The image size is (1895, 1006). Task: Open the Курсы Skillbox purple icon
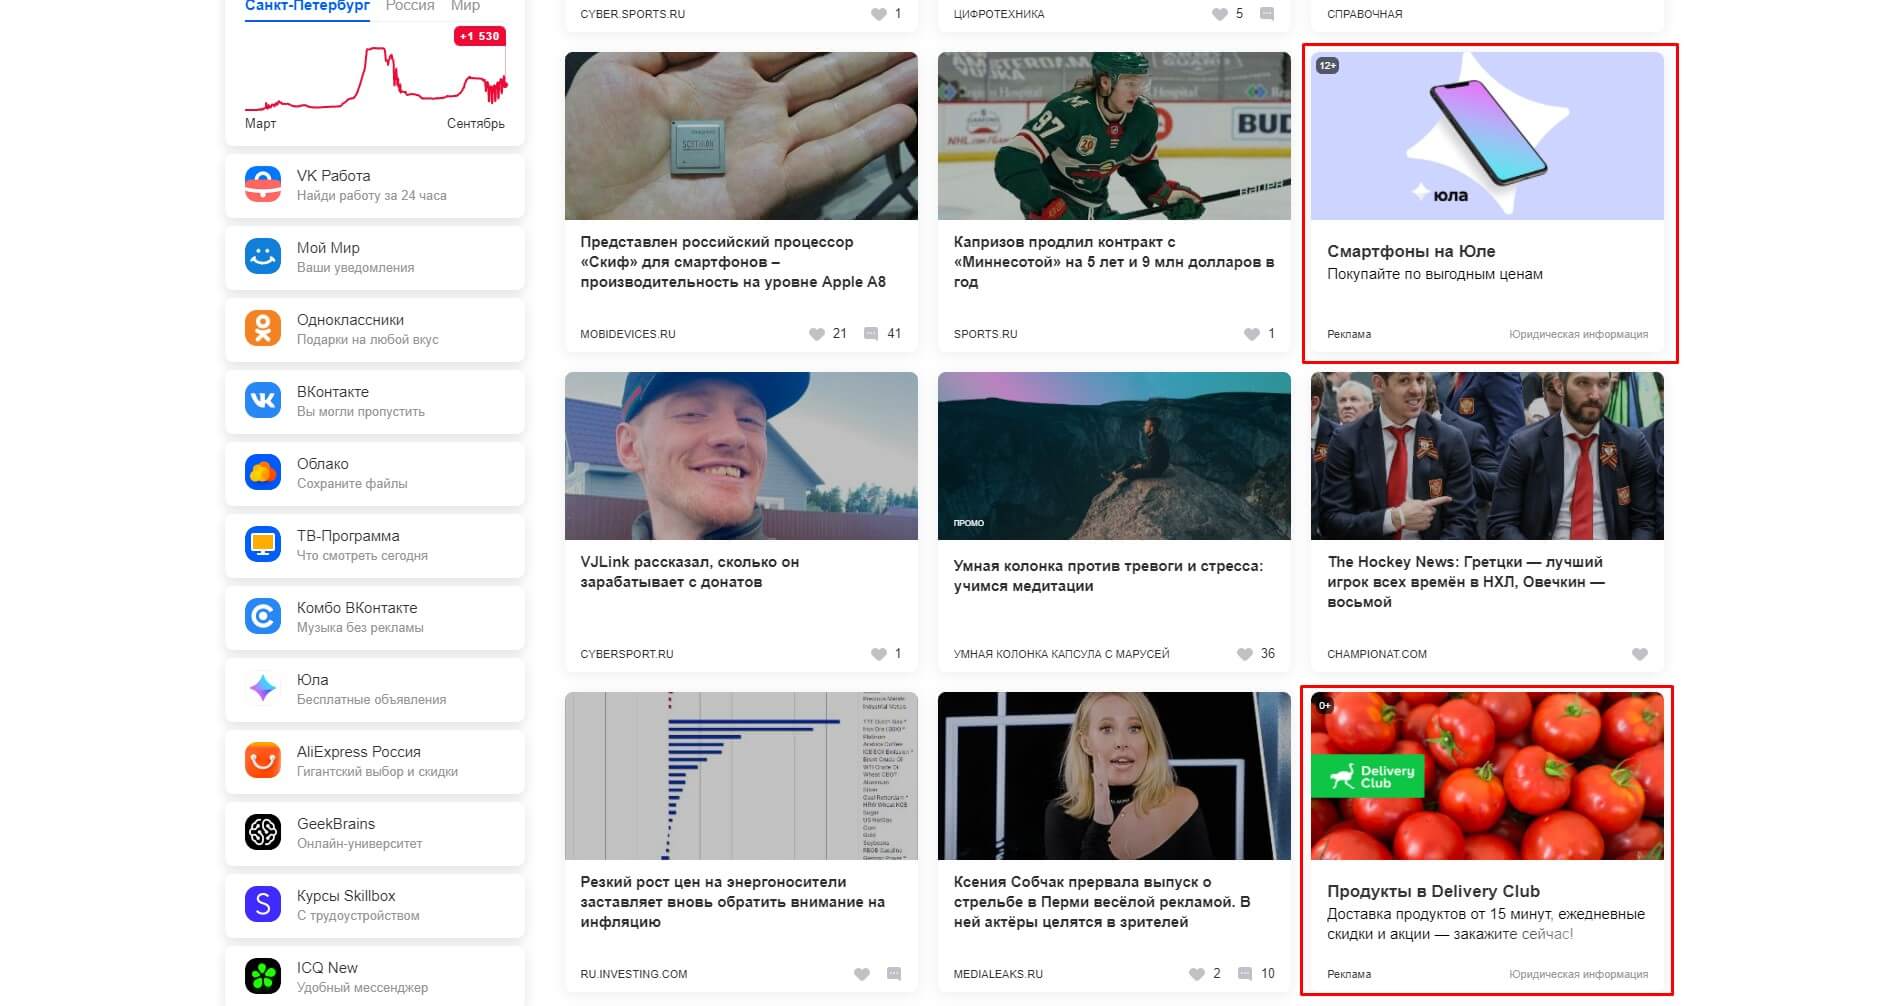coord(263,905)
